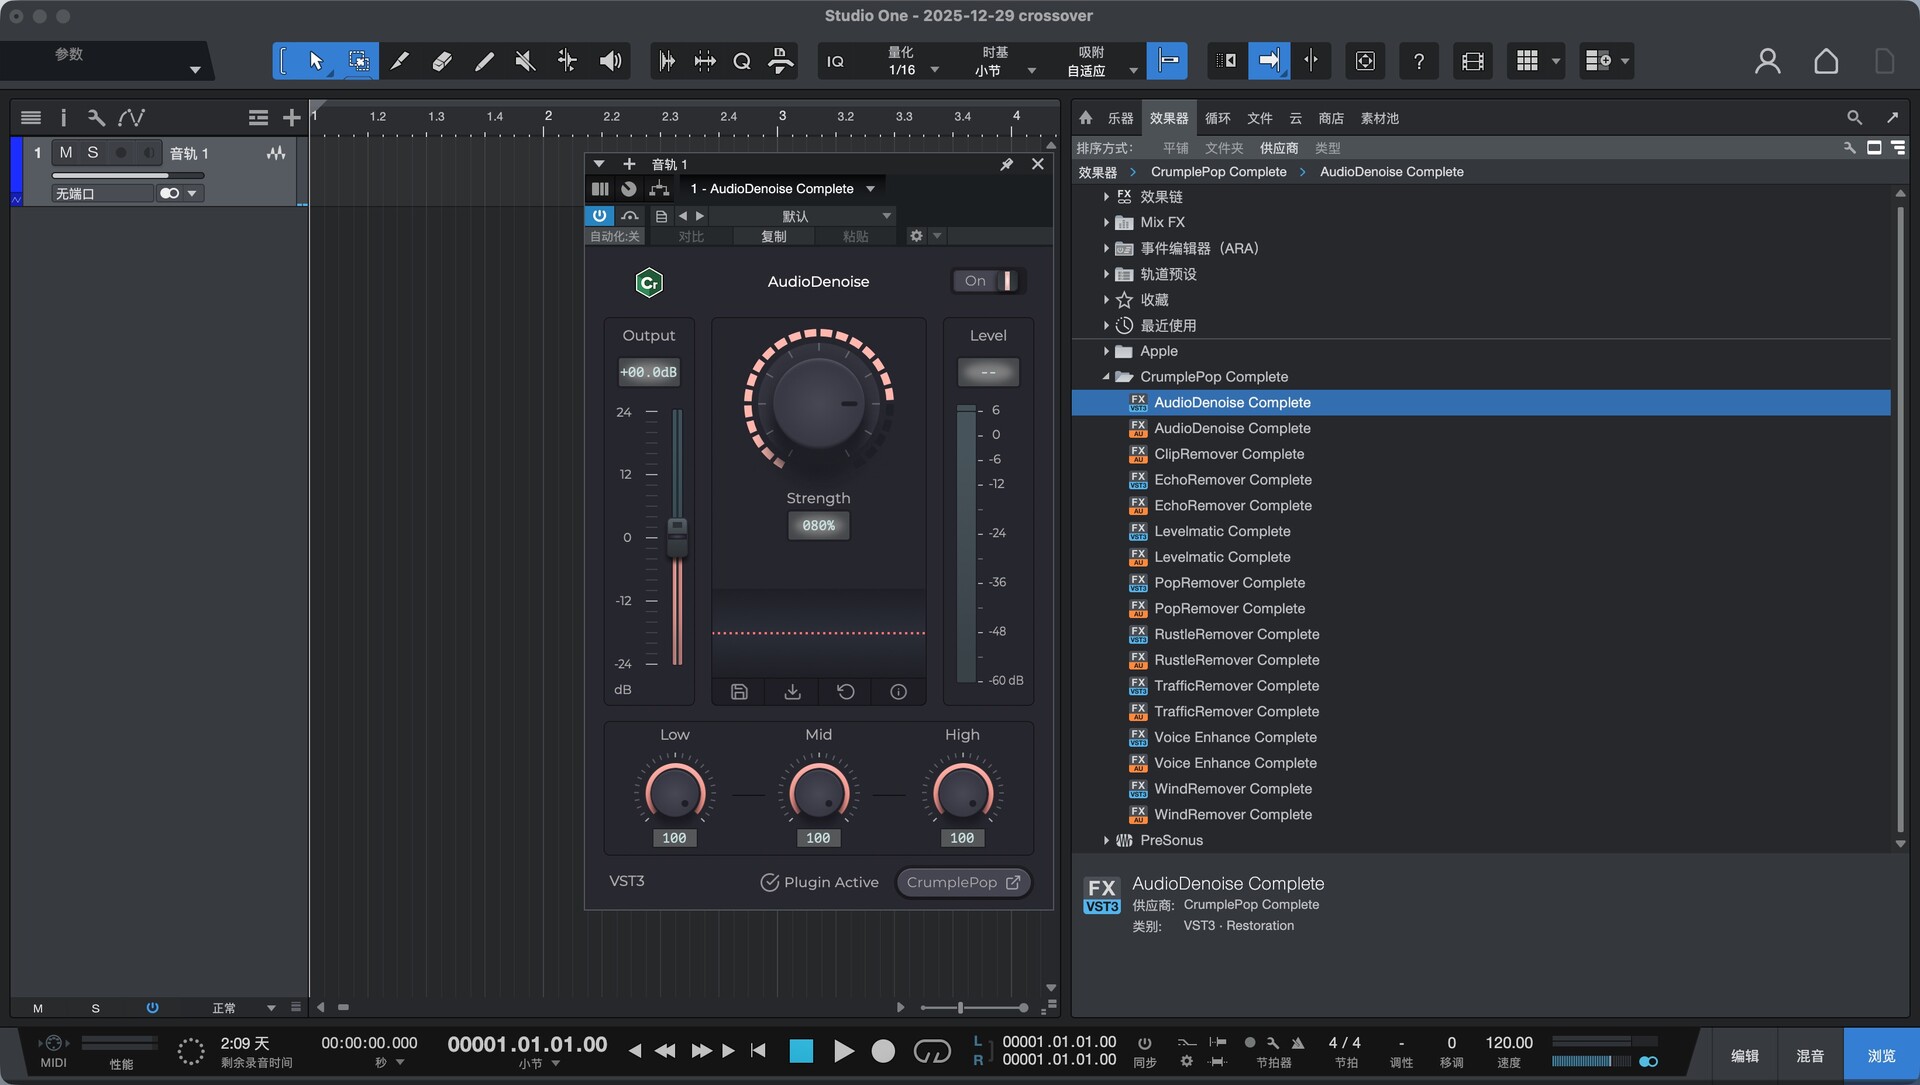
Task: Select ClipRemover Complete in the list
Action: [1228, 454]
